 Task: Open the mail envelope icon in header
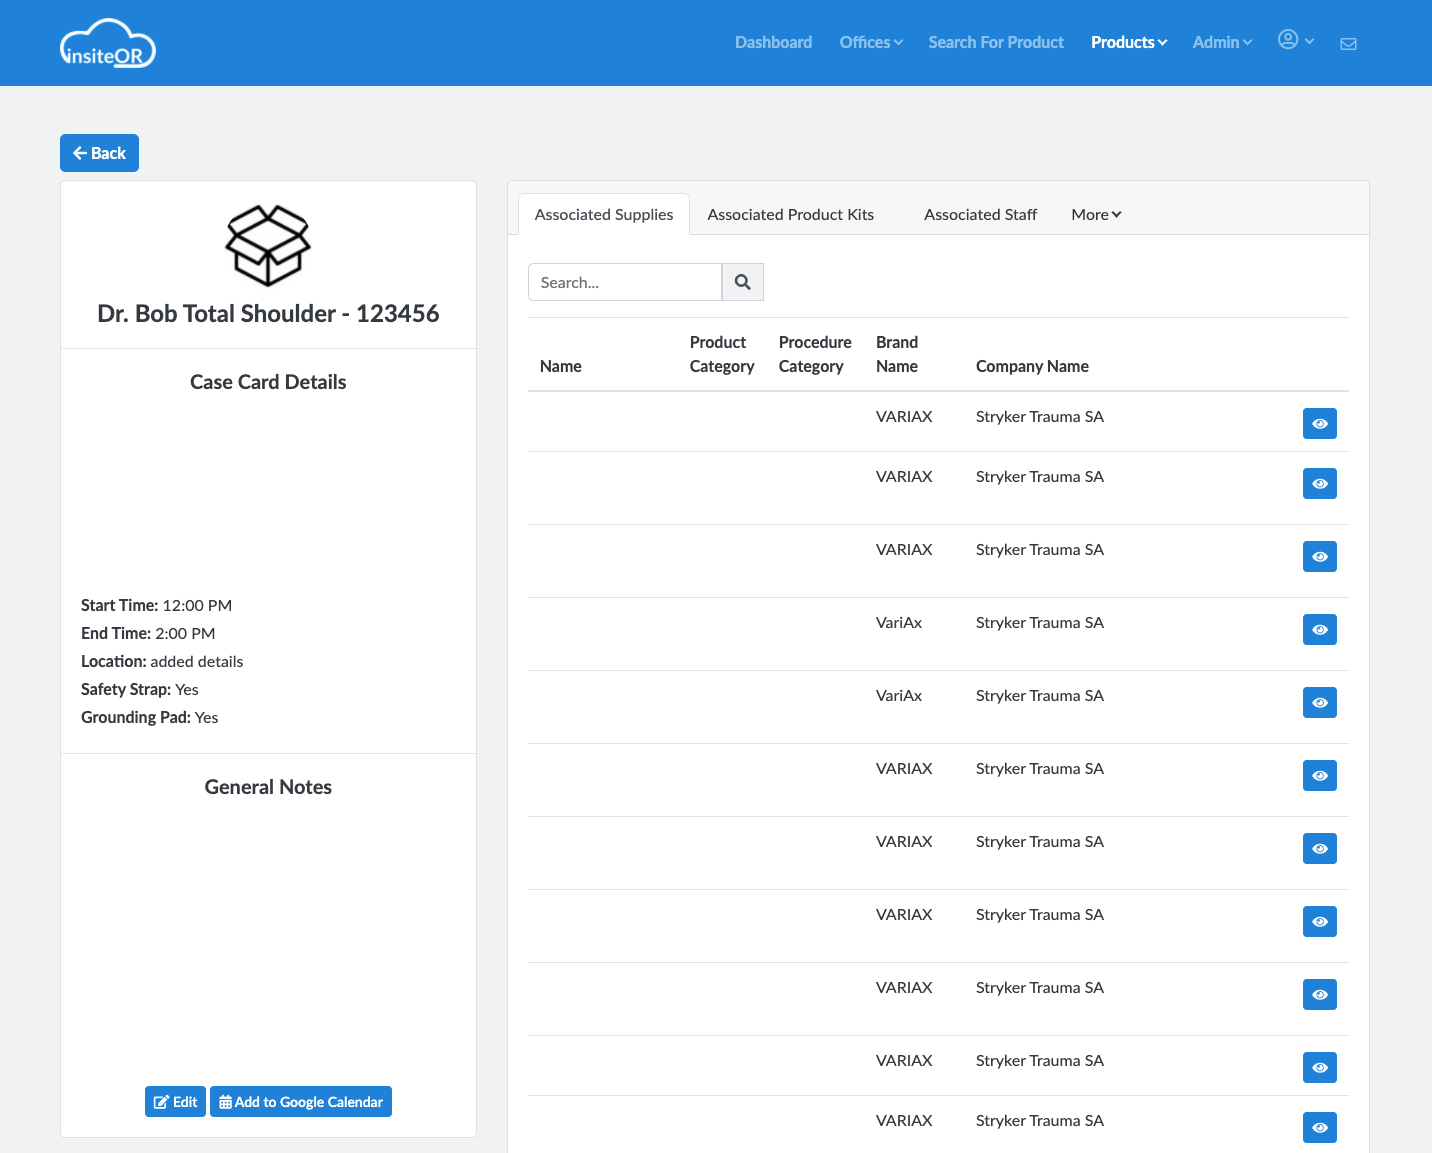point(1348,44)
